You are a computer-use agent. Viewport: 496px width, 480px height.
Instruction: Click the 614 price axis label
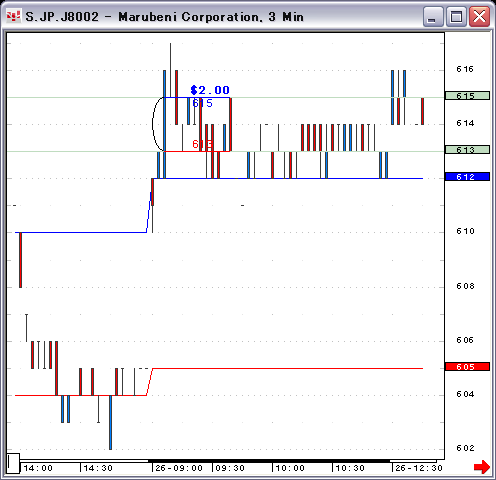click(465, 123)
